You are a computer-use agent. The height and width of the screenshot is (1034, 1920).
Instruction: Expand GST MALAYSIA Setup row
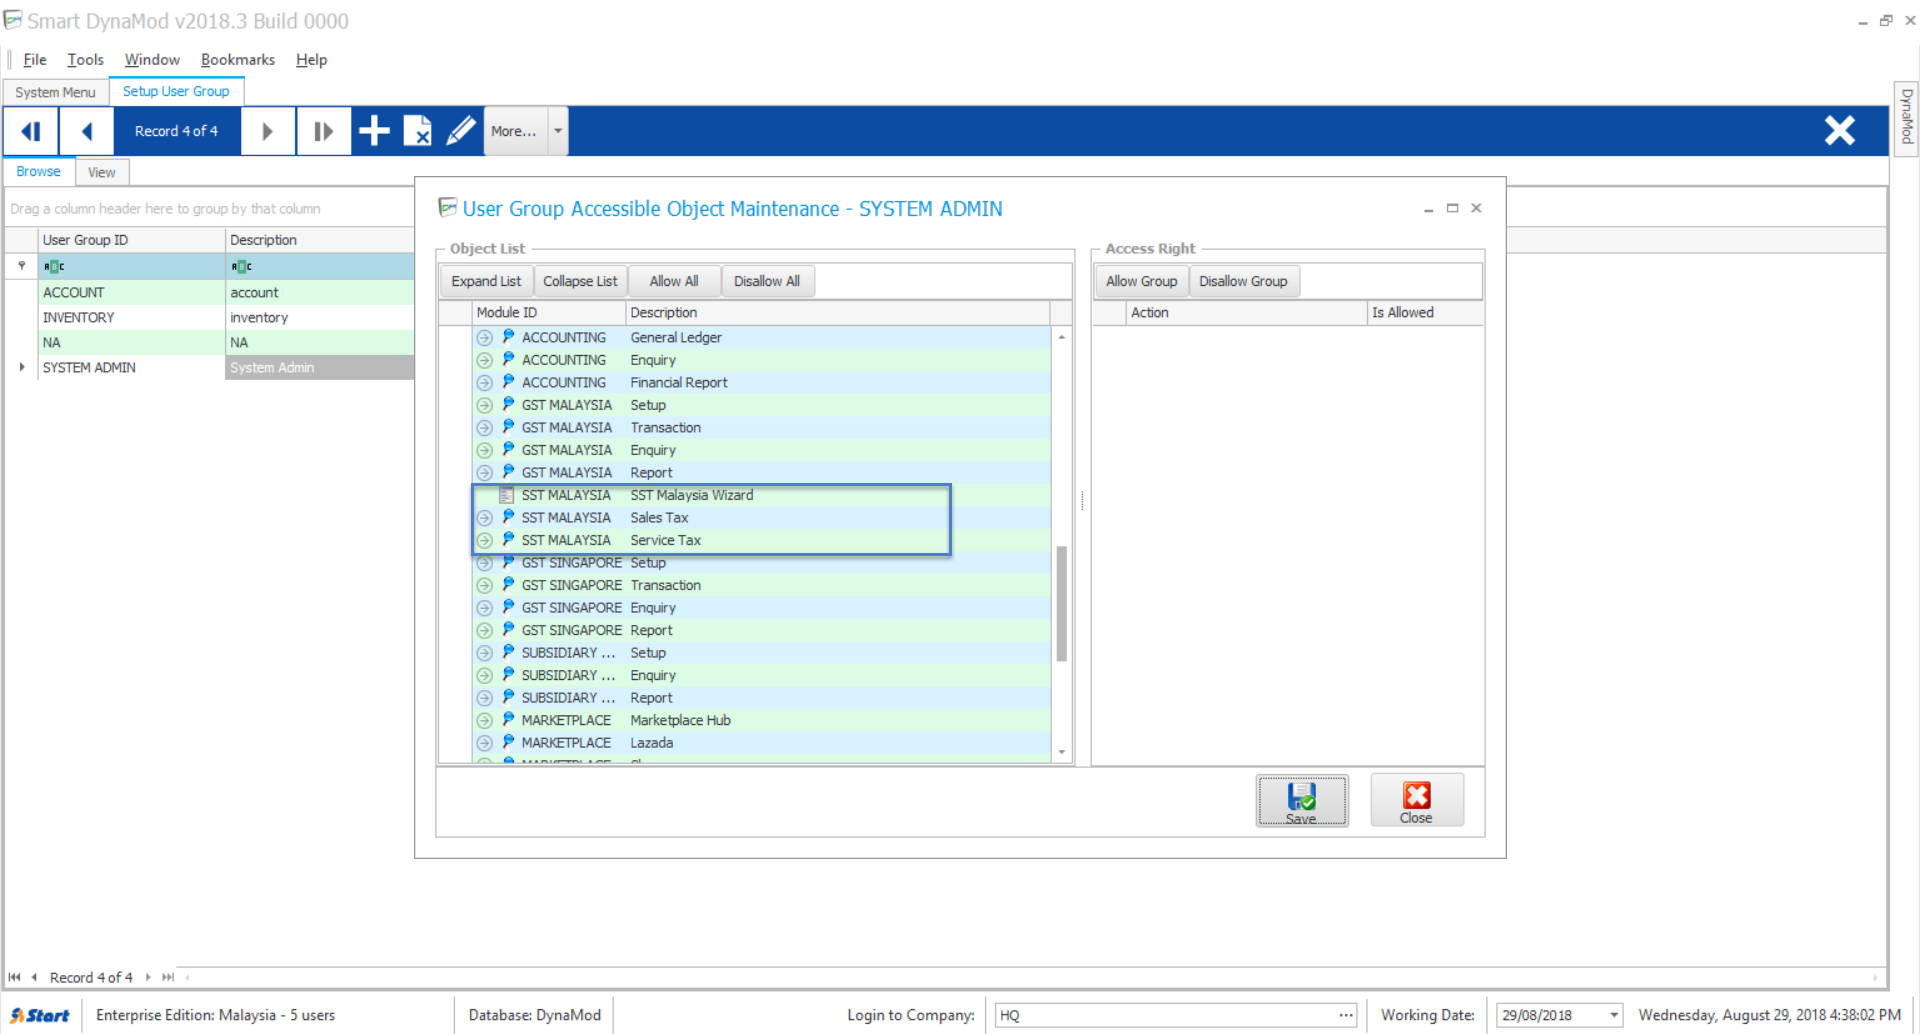pos(485,405)
